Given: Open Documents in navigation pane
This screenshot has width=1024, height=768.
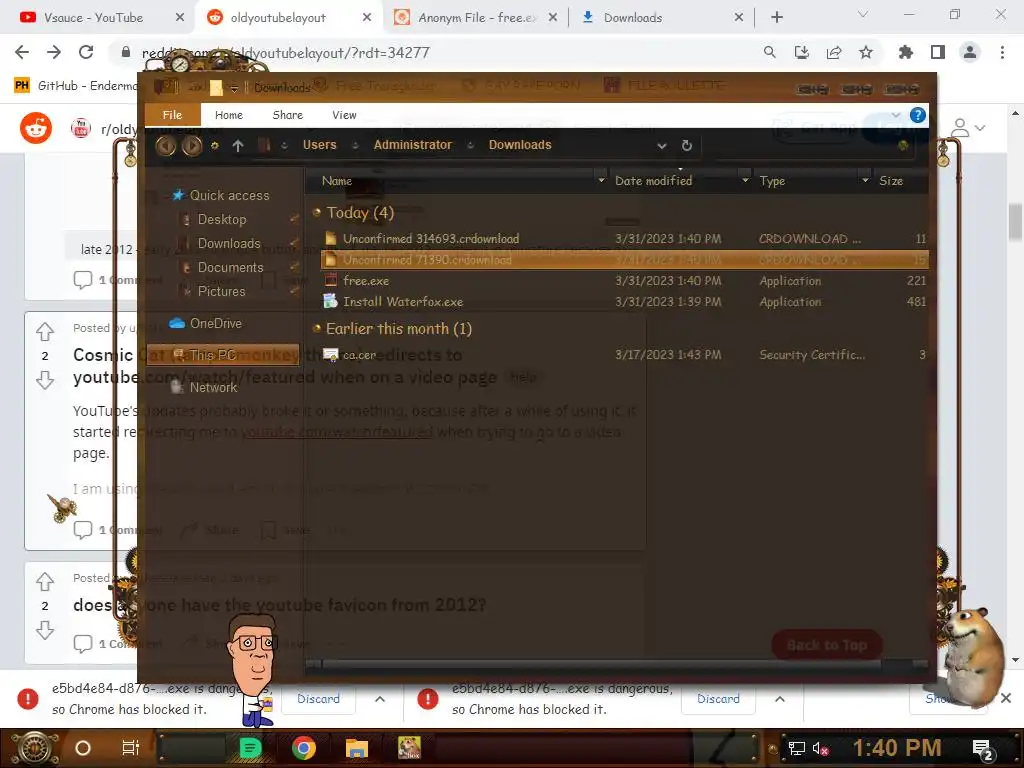Looking at the screenshot, I should point(230,268).
